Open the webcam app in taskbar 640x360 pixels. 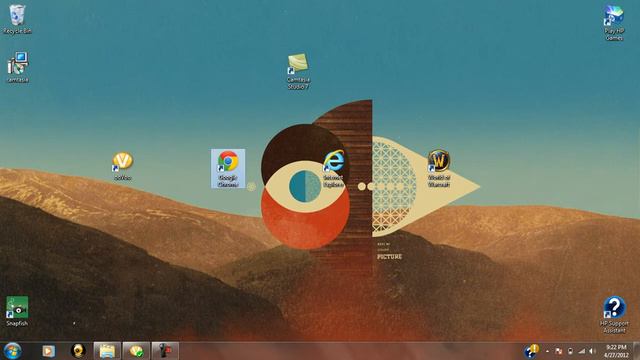78,351
